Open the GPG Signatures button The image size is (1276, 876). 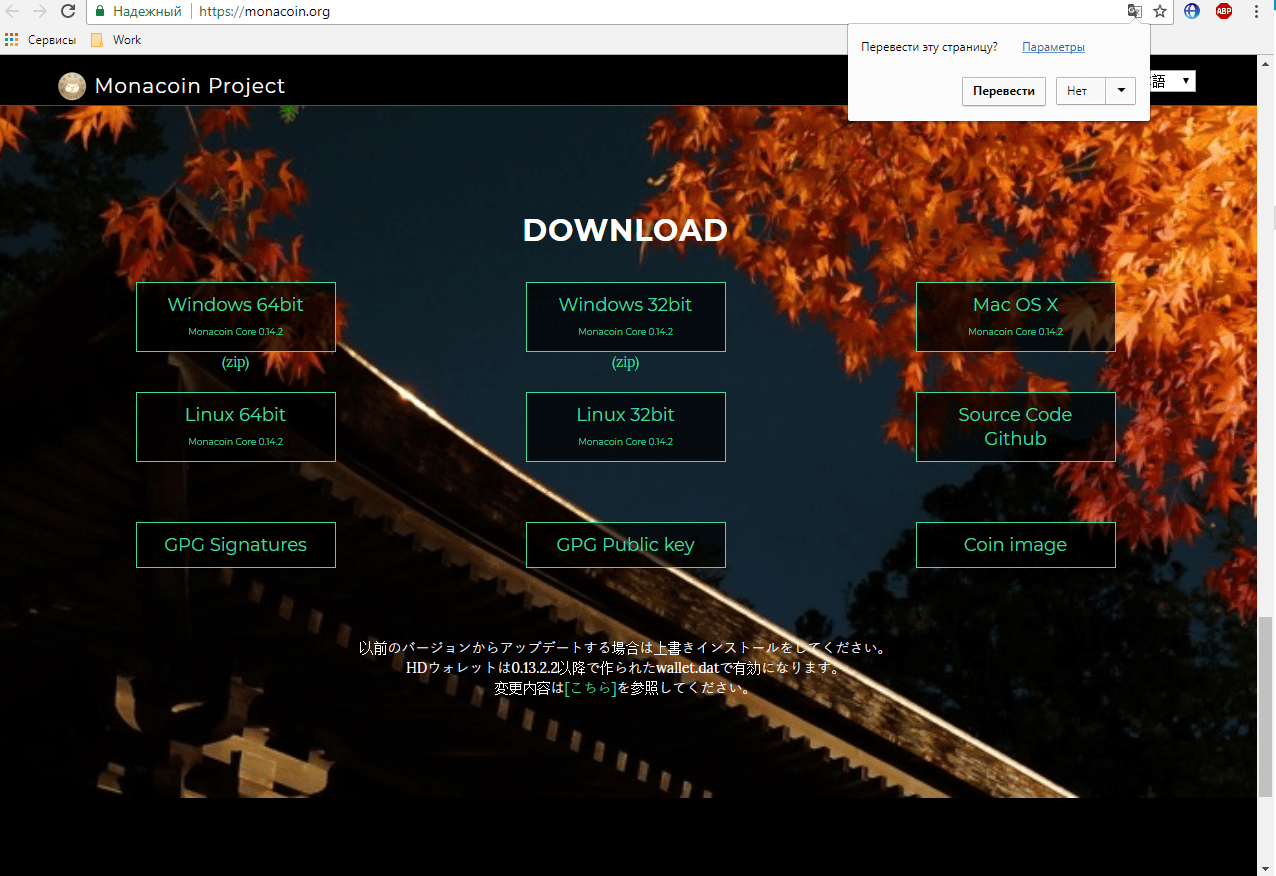pos(236,545)
